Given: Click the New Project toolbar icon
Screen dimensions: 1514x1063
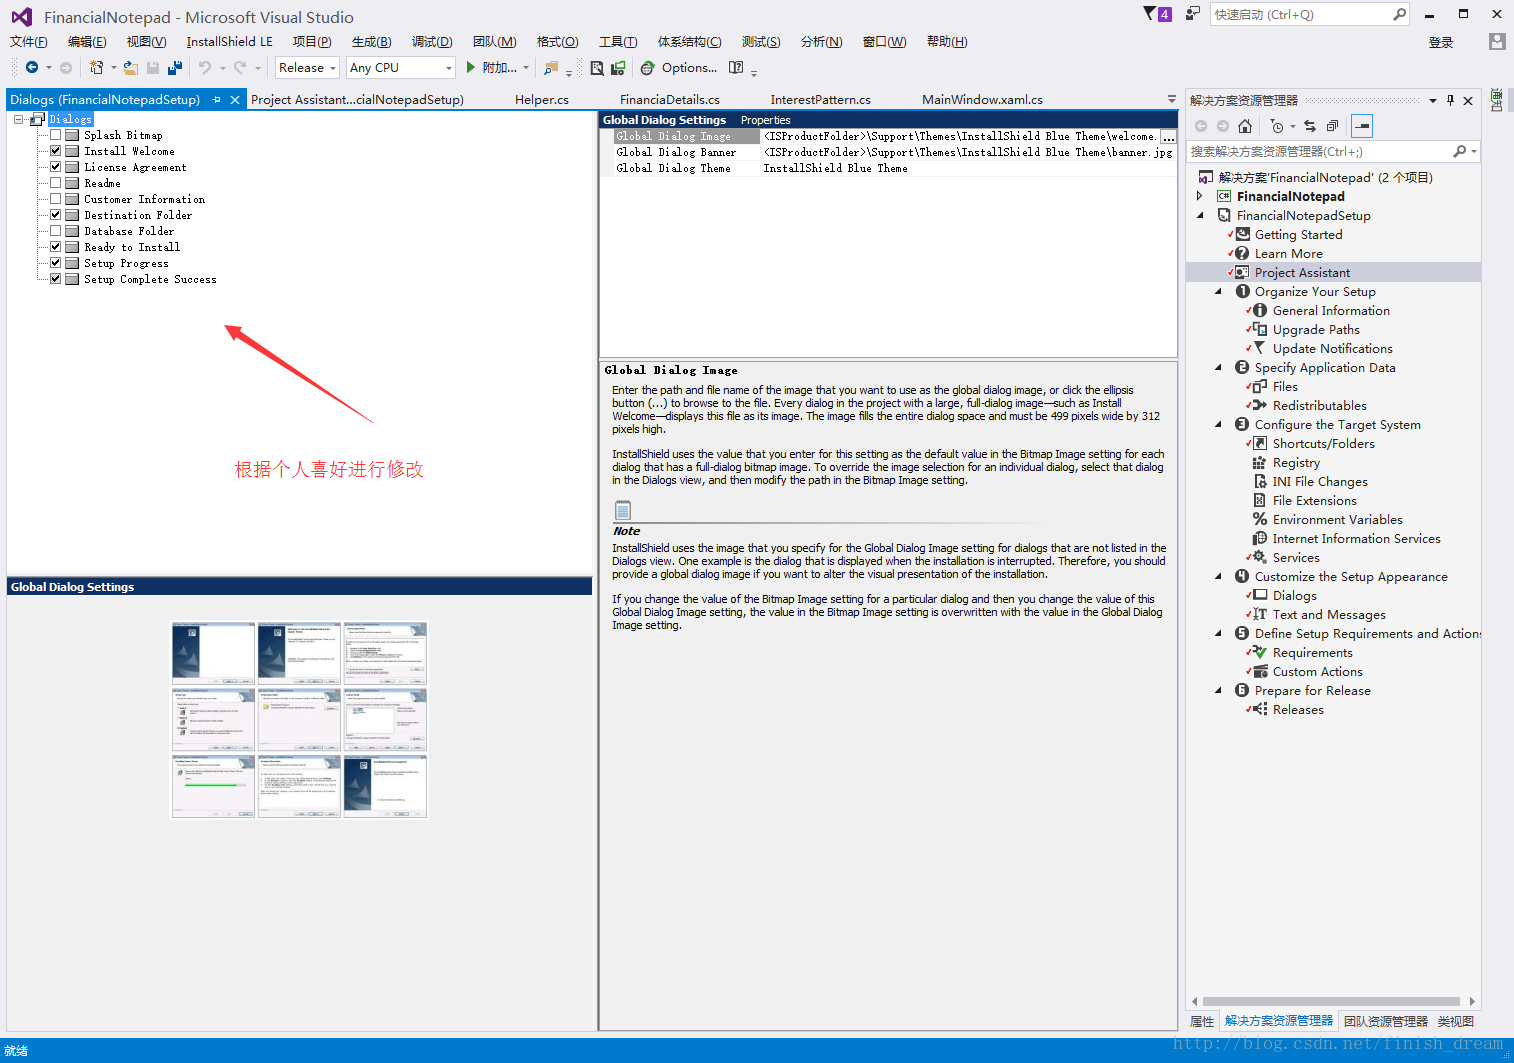Looking at the screenshot, I should (96, 67).
